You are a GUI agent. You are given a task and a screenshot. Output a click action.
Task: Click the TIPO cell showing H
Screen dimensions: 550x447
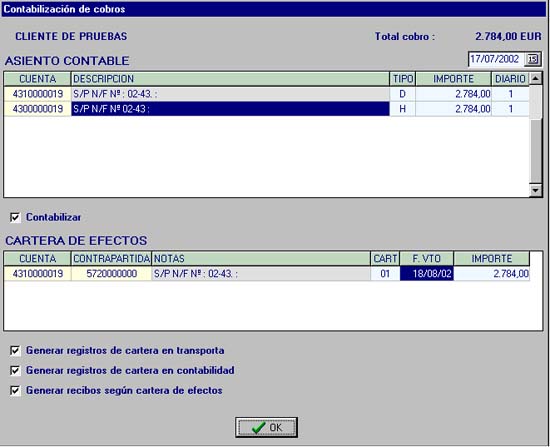(x=402, y=109)
